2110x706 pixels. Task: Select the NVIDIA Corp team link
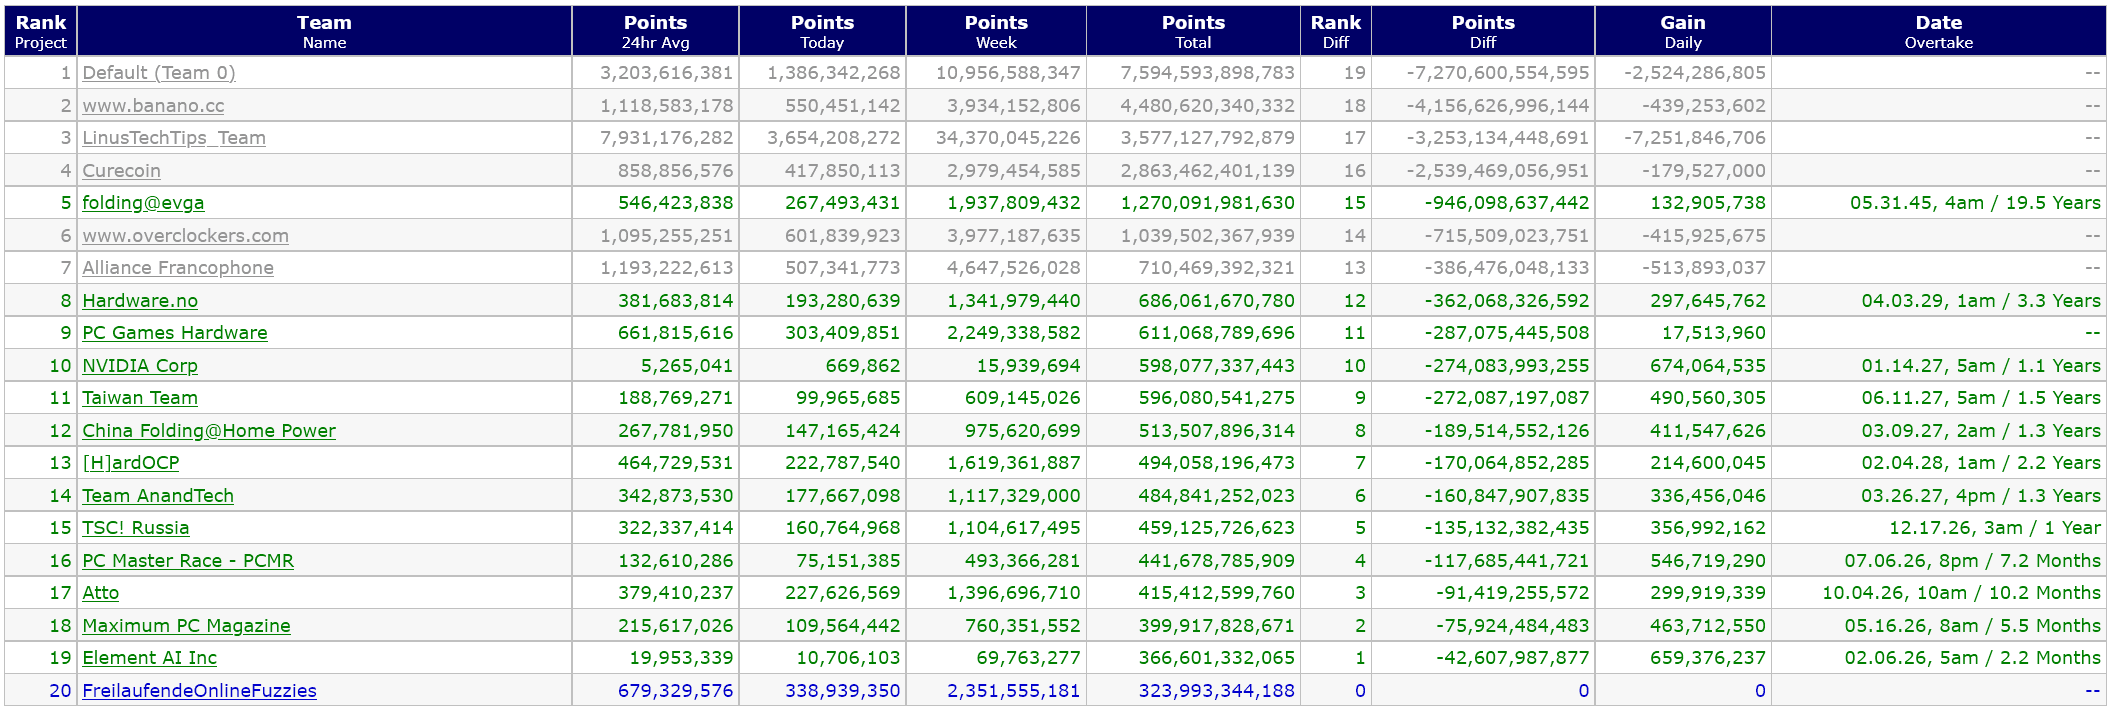[140, 366]
